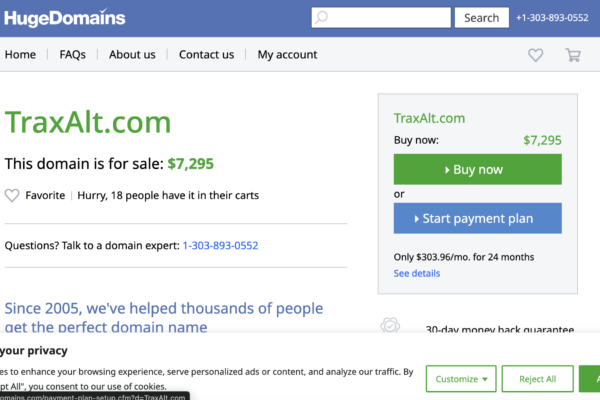Toggle the Favorite heart for TraxAlt.com
600x400 pixels.
pos(12,195)
